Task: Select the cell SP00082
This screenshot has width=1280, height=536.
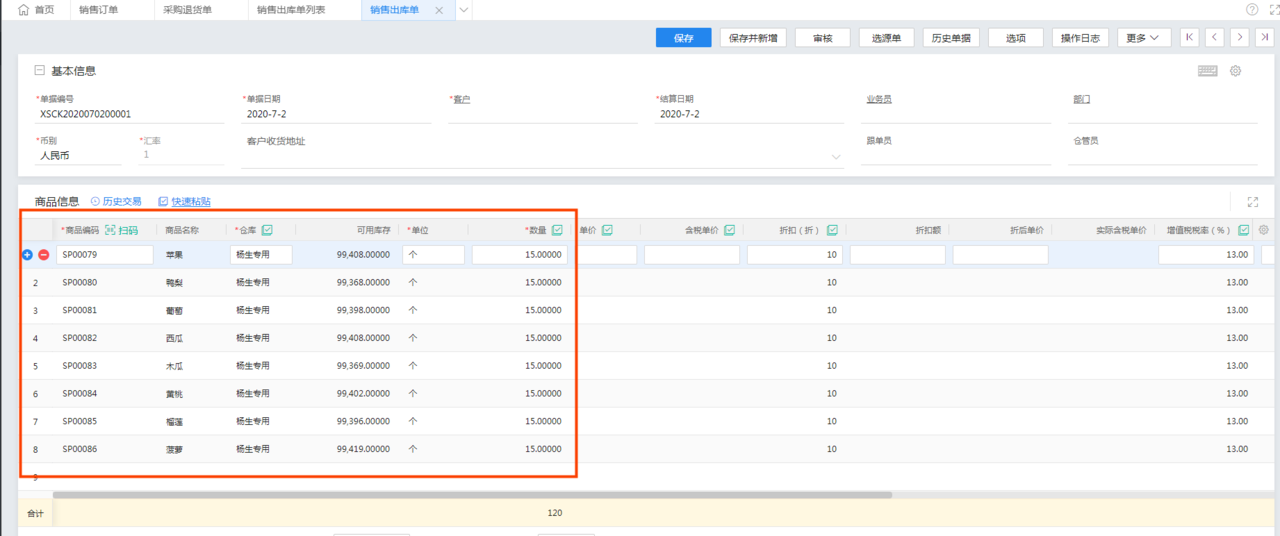Action: 80,338
